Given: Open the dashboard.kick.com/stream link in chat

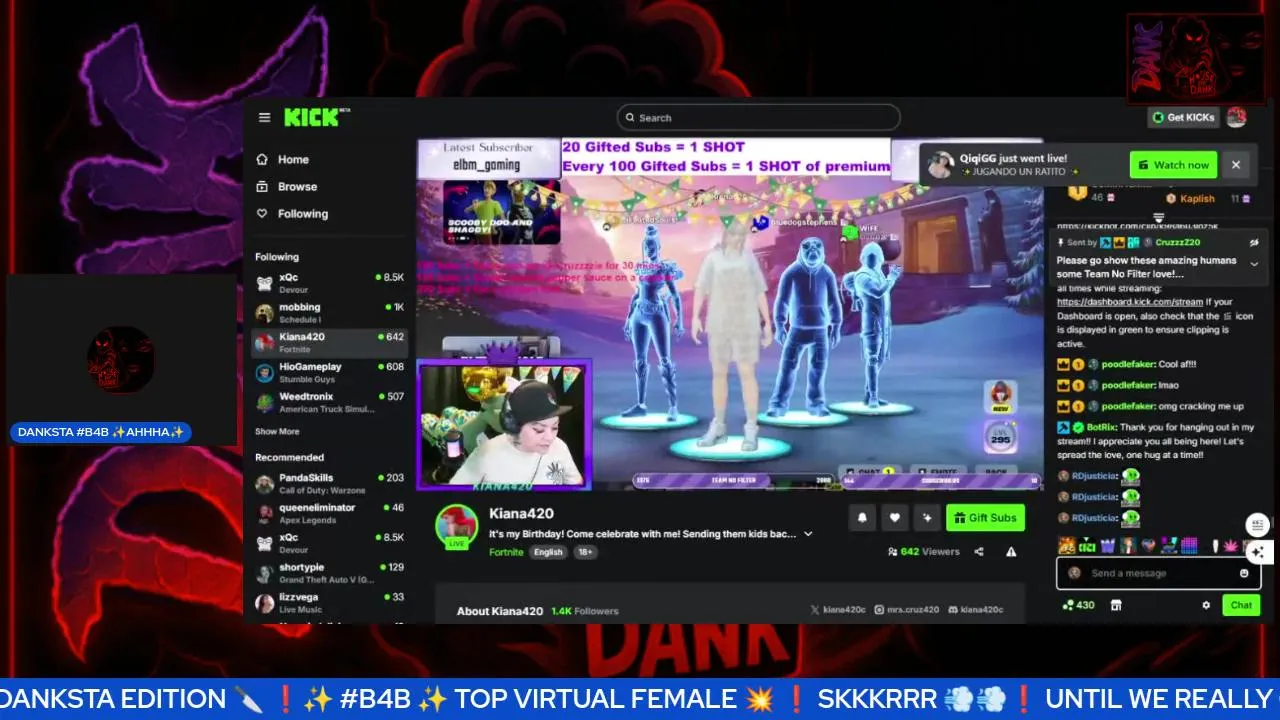Looking at the screenshot, I should [x=1130, y=302].
